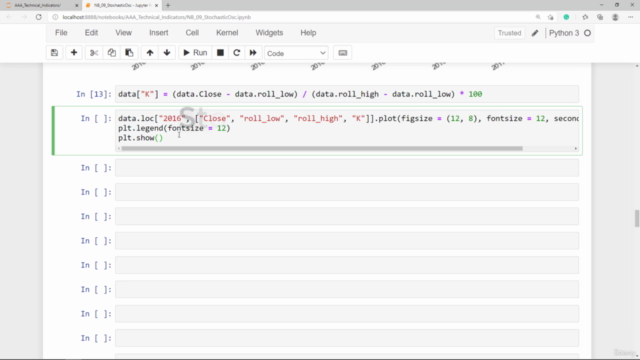The width and height of the screenshot is (640, 360).
Task: Click the eighth empty code cell
Action: [347, 338]
